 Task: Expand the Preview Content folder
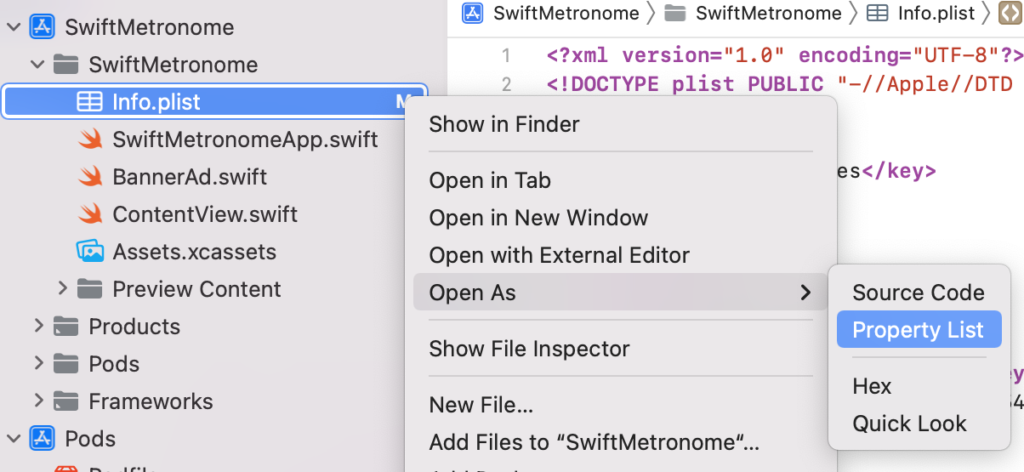pyautogui.click(x=62, y=289)
